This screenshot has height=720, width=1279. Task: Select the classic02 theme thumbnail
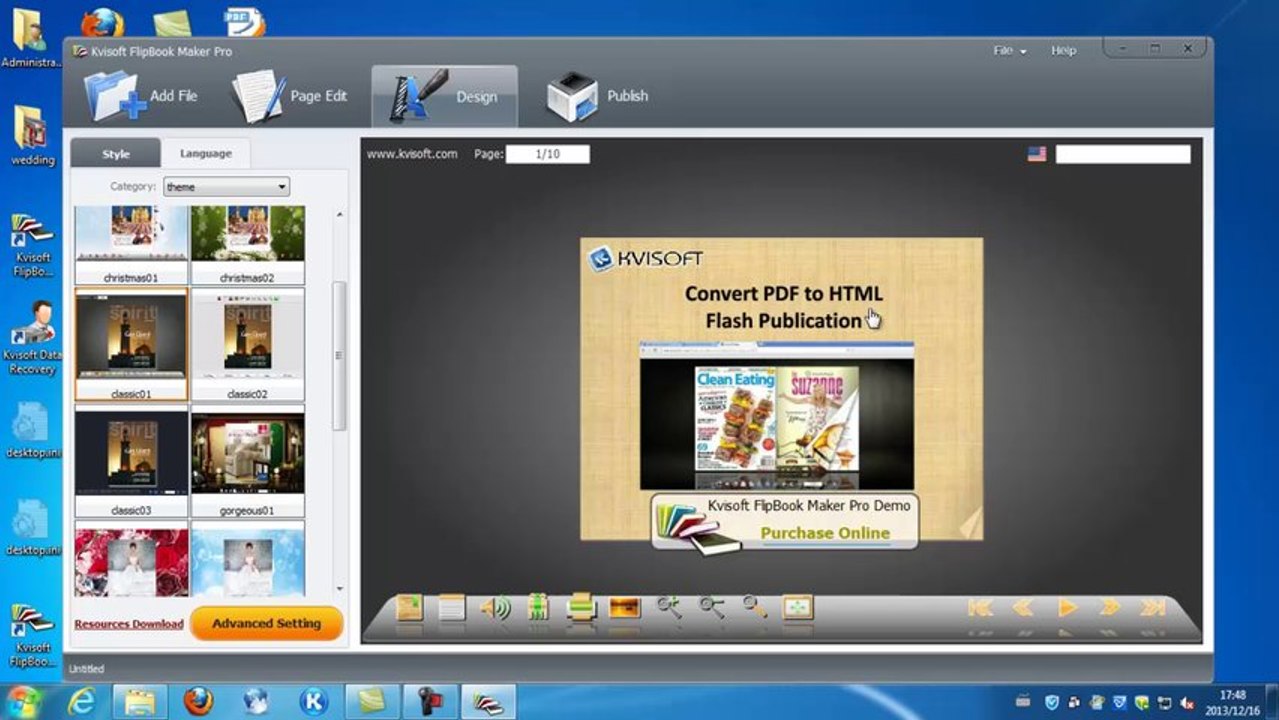click(x=248, y=345)
